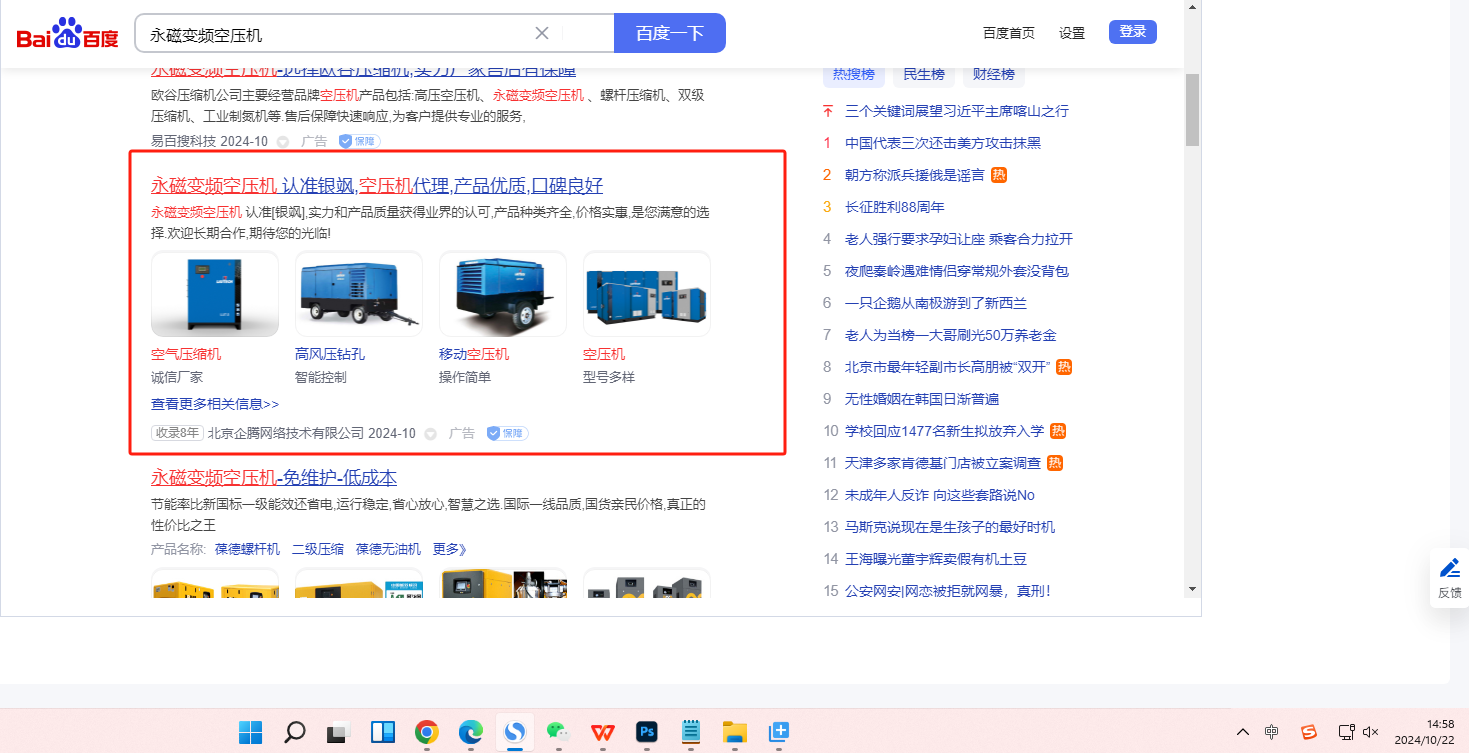Open hot search 长征胜利88周年
Image resolution: width=1469 pixels, height=753 pixels.
(895, 207)
